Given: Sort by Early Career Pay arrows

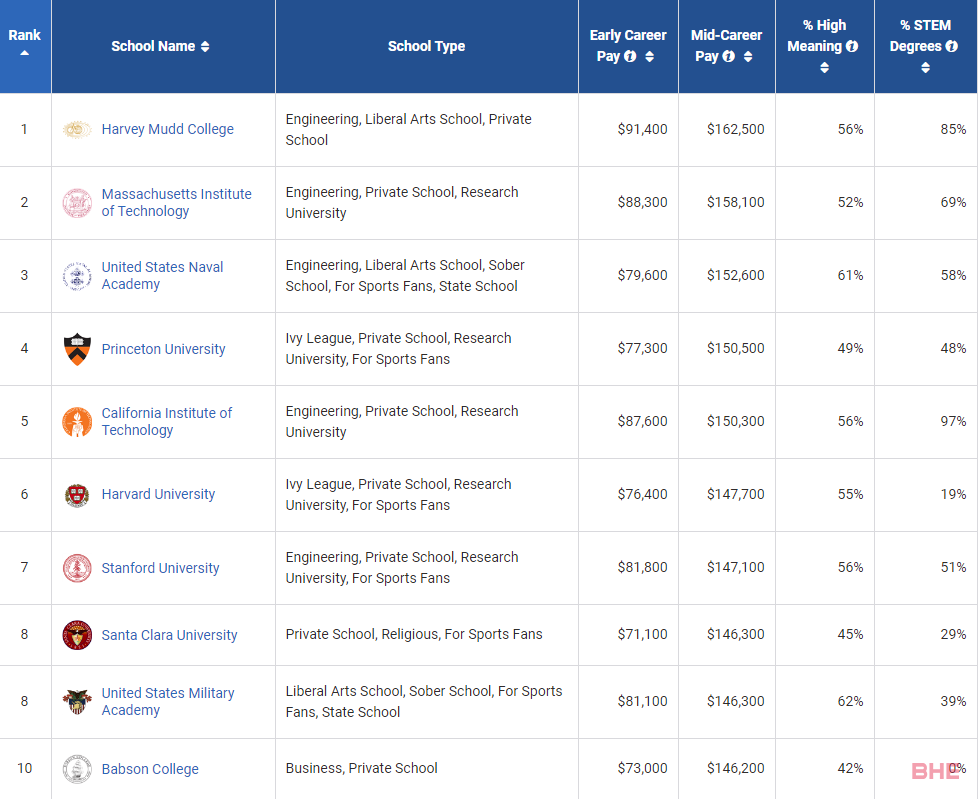Looking at the screenshot, I should coord(649,56).
